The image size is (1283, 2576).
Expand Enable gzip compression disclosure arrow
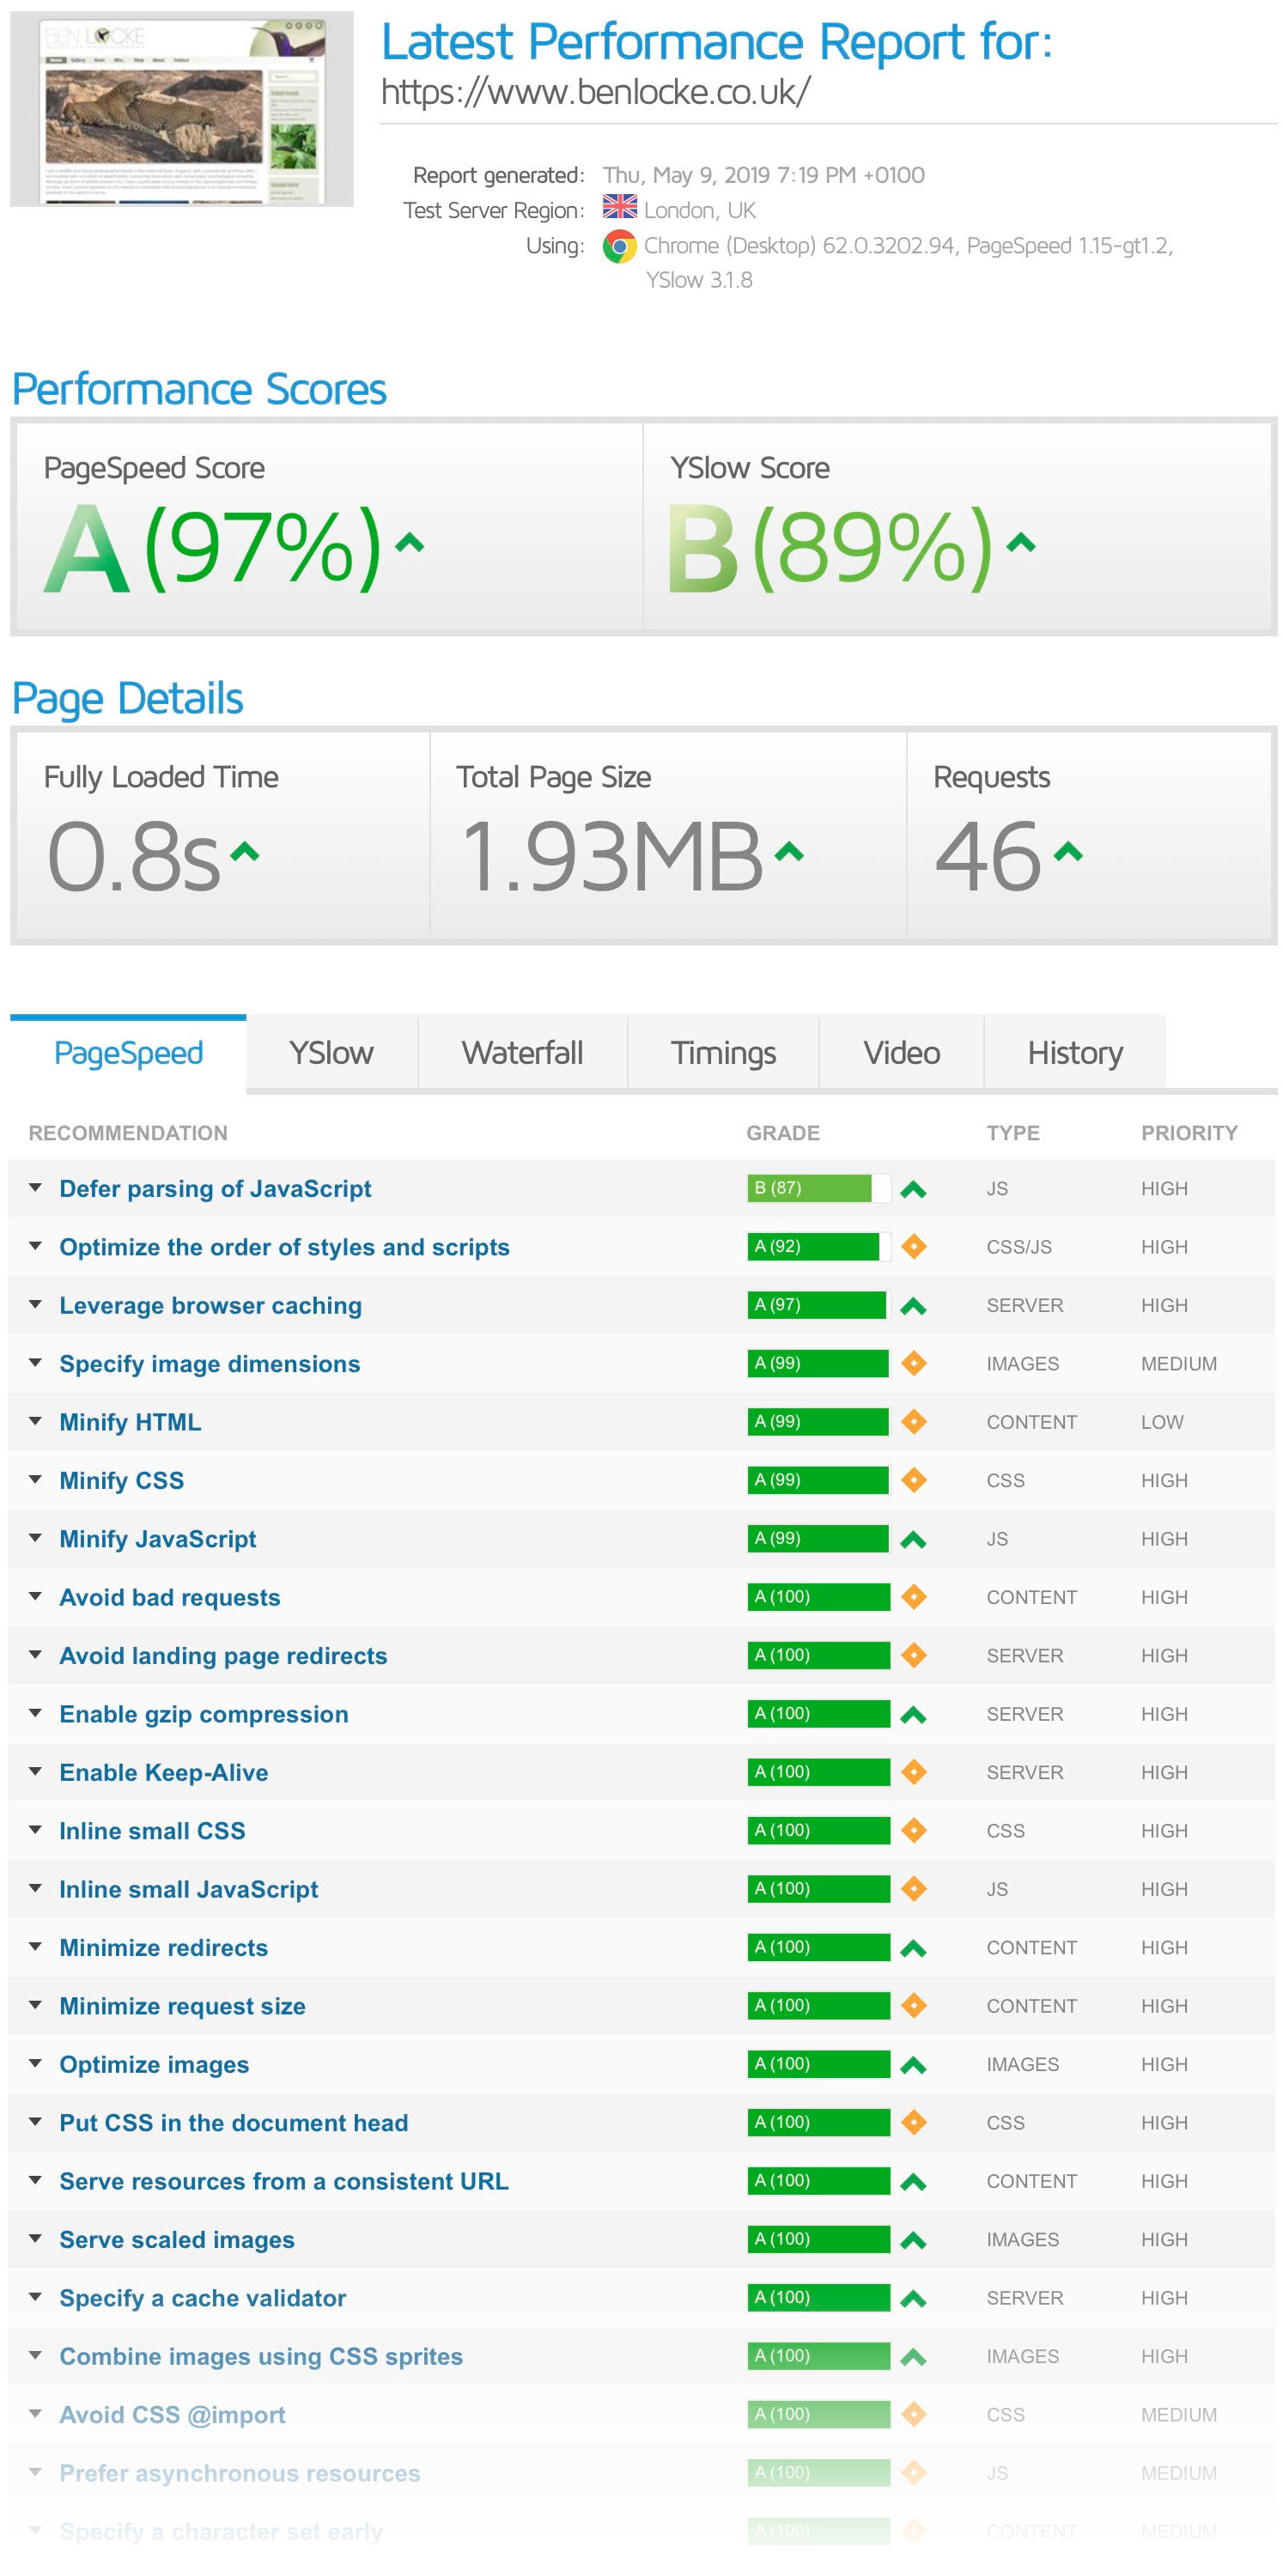click(x=36, y=1713)
